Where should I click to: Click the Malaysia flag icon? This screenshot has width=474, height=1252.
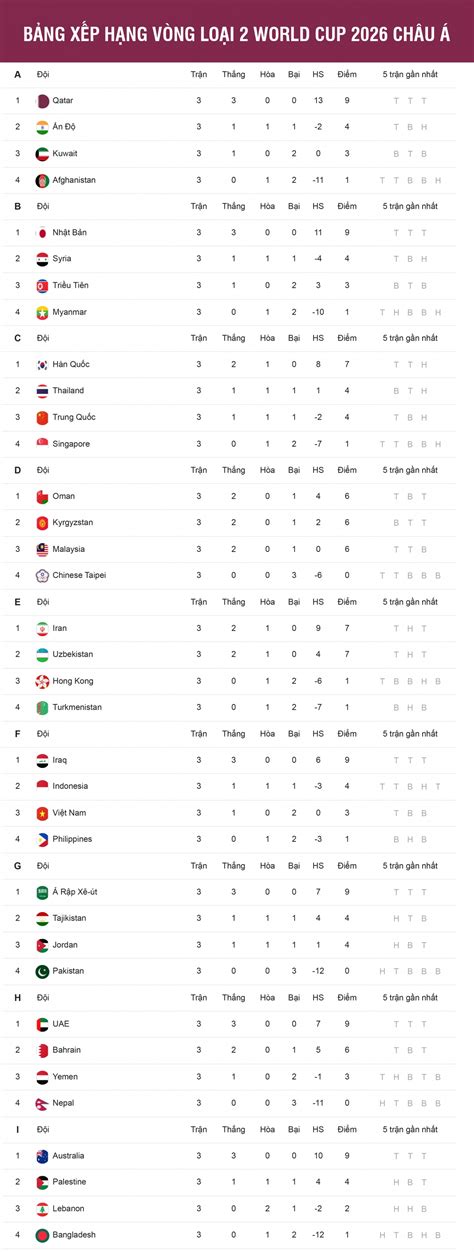(x=42, y=549)
